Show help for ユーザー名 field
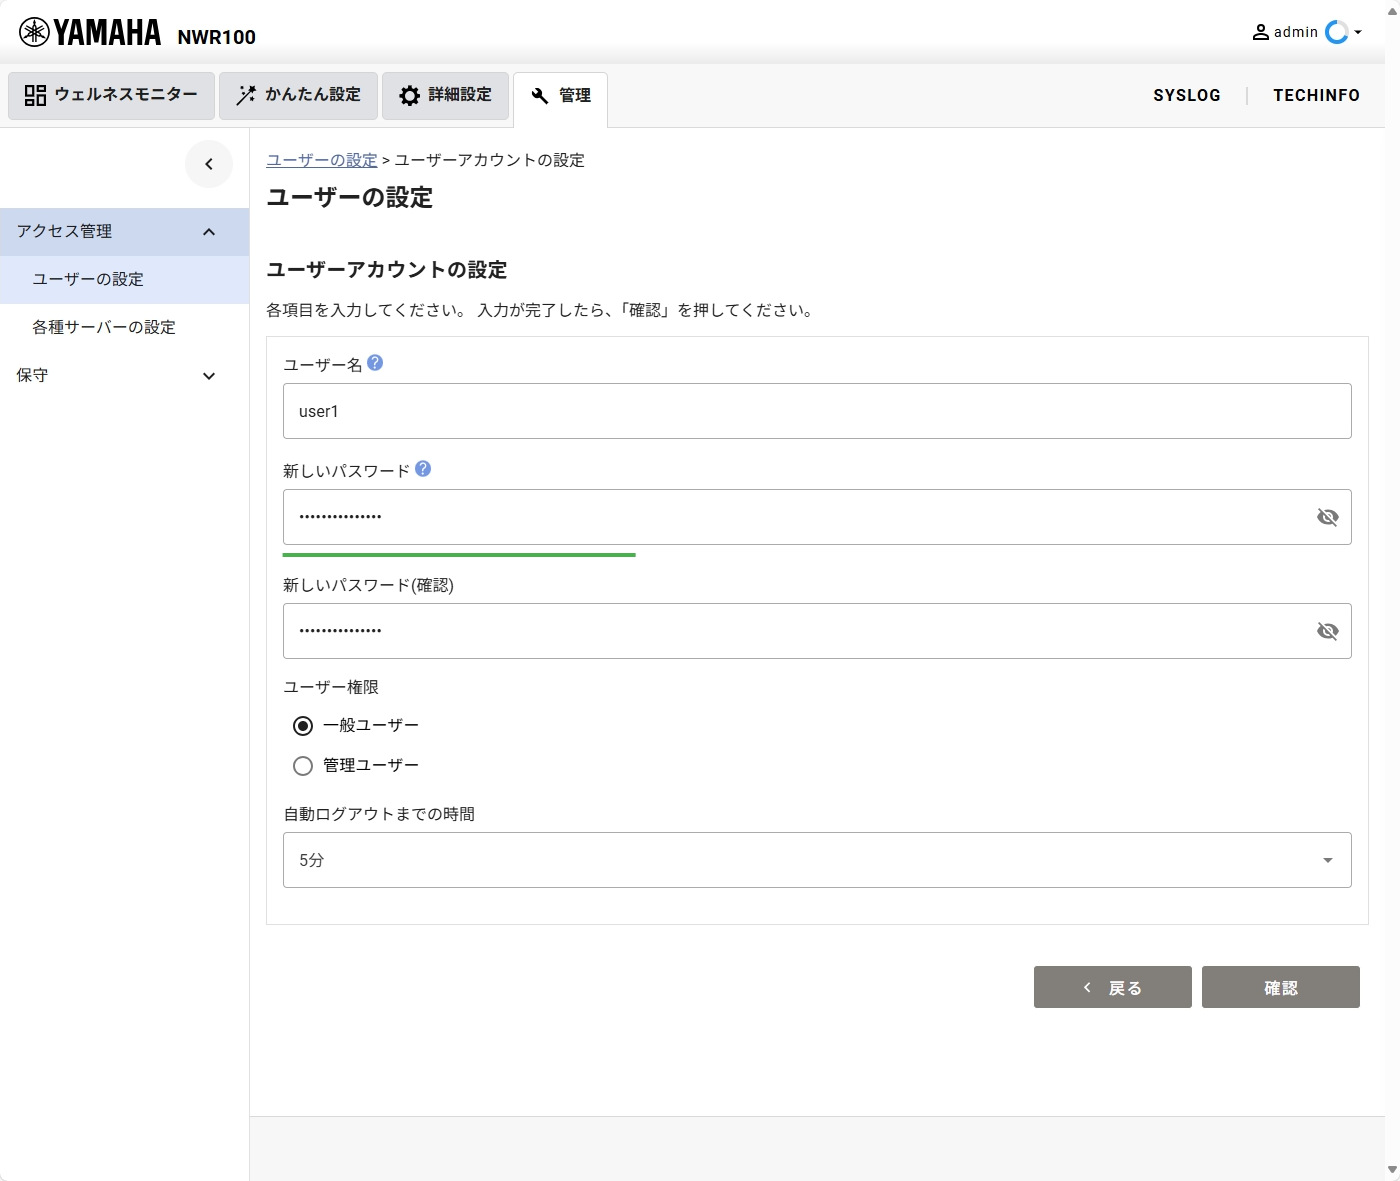This screenshot has height=1181, width=1400. coord(375,363)
